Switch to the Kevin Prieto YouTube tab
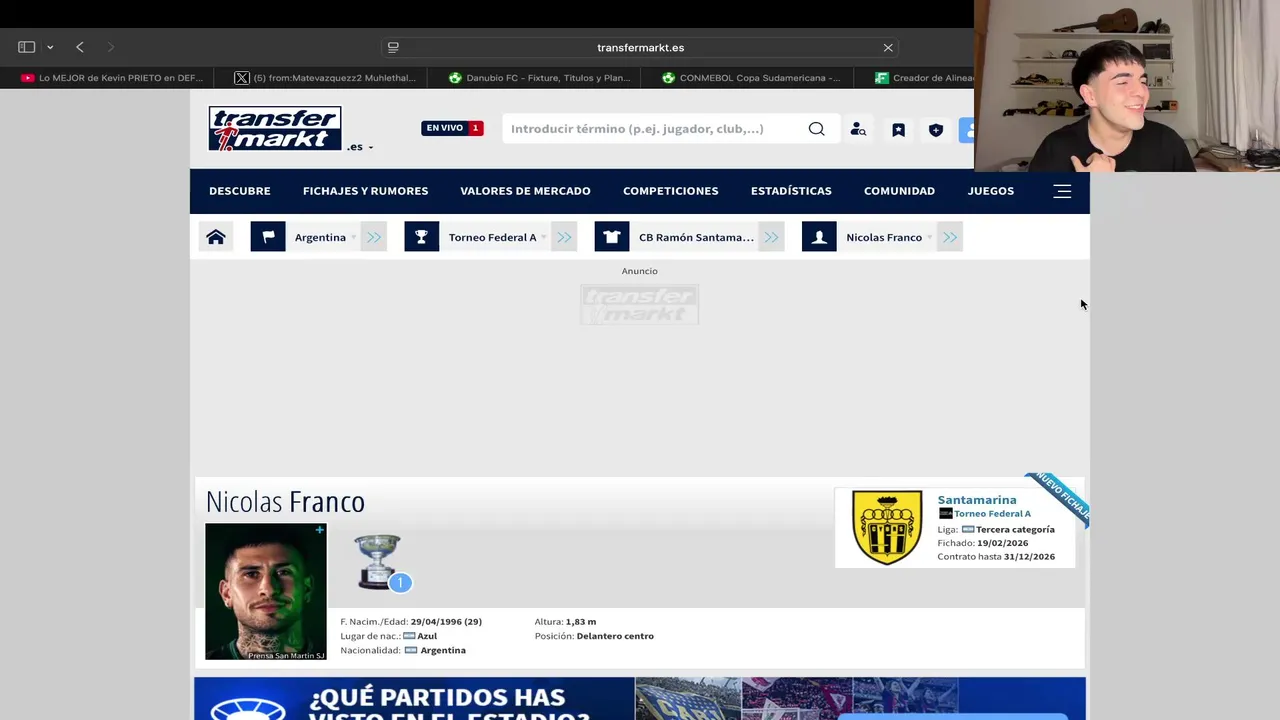Screen dimensions: 1280x720 click(x=111, y=77)
